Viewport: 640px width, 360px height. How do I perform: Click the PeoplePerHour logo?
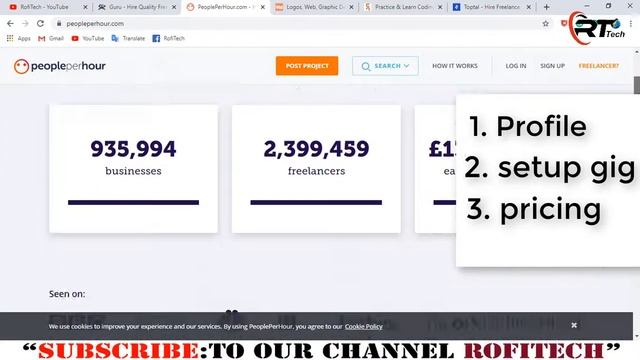tap(60, 66)
